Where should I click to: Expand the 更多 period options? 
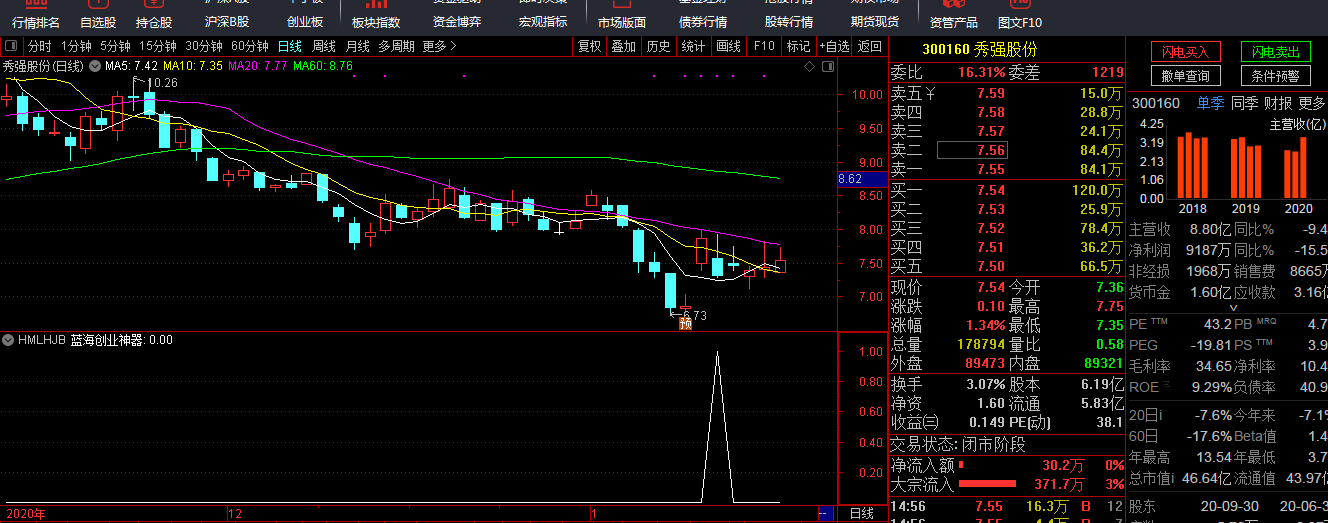[439, 46]
